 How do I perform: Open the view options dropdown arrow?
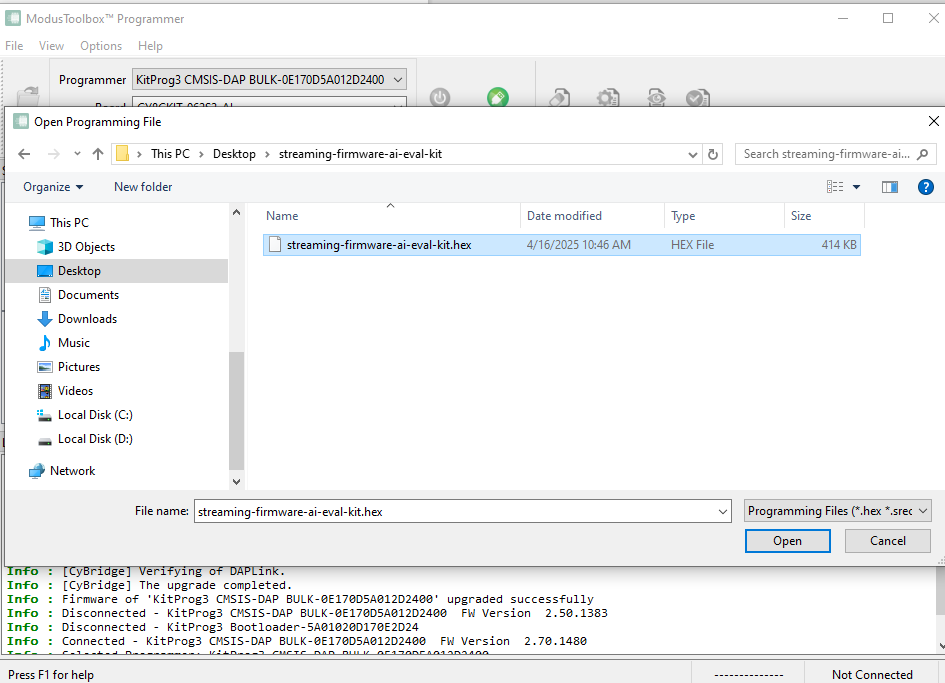point(856,187)
